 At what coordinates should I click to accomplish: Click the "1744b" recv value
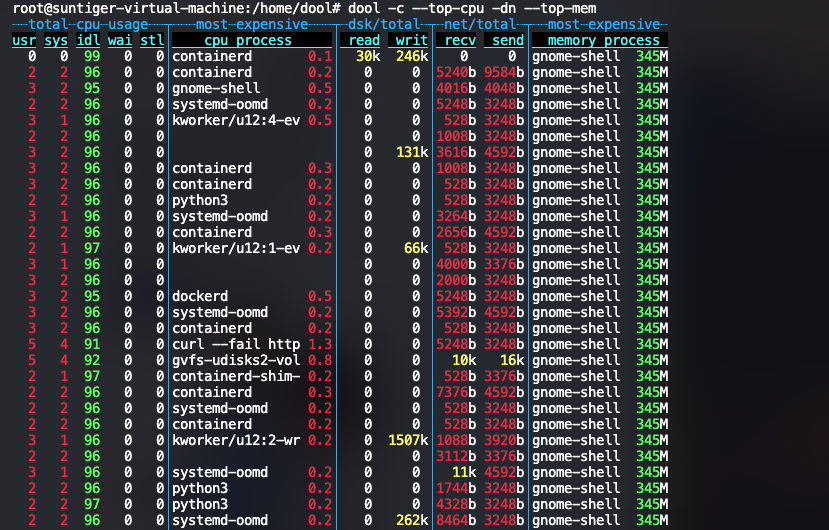[456, 488]
